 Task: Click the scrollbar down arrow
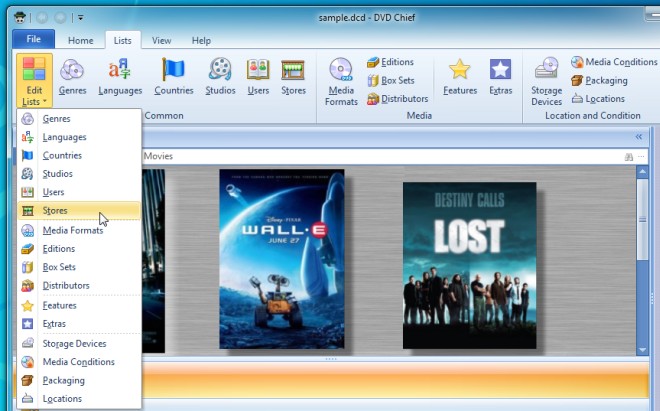642,350
